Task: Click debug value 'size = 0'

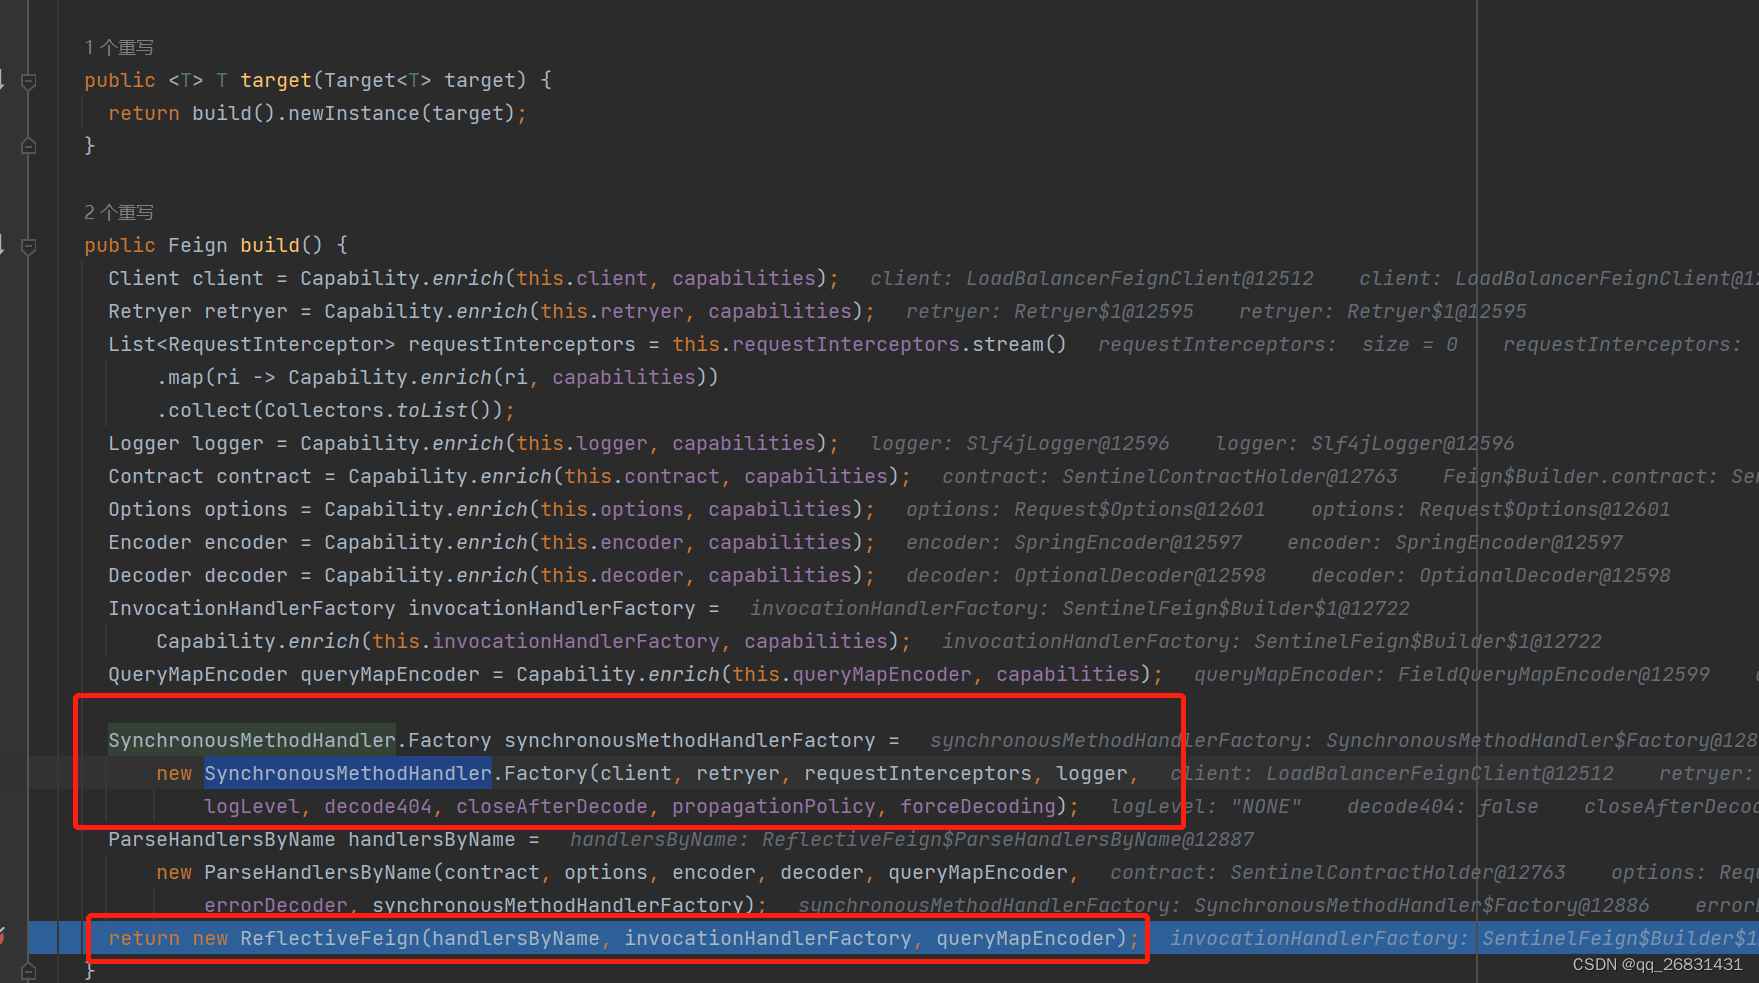Action: tap(1410, 344)
